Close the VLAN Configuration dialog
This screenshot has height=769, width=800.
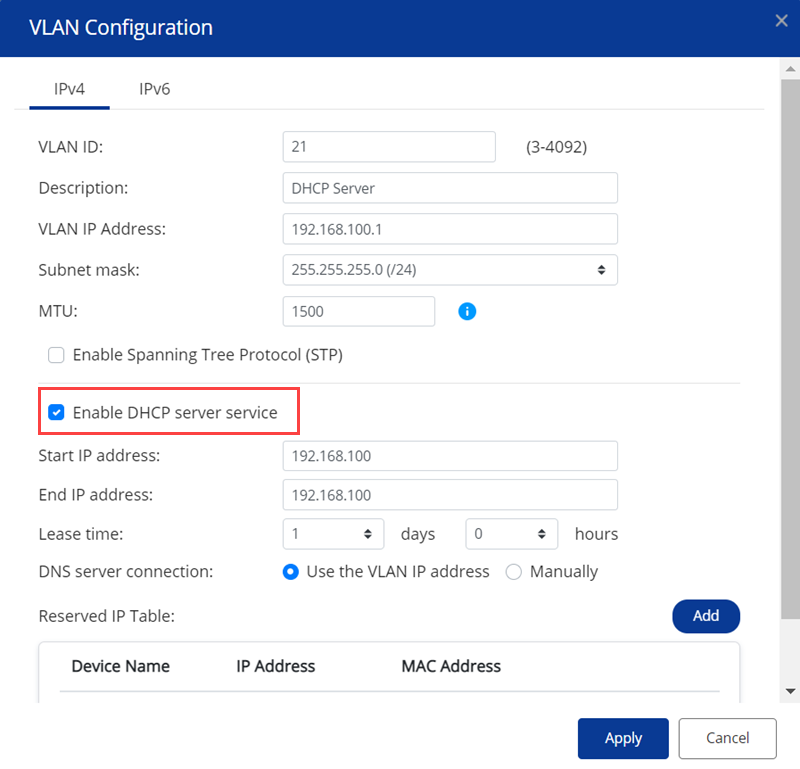781,20
